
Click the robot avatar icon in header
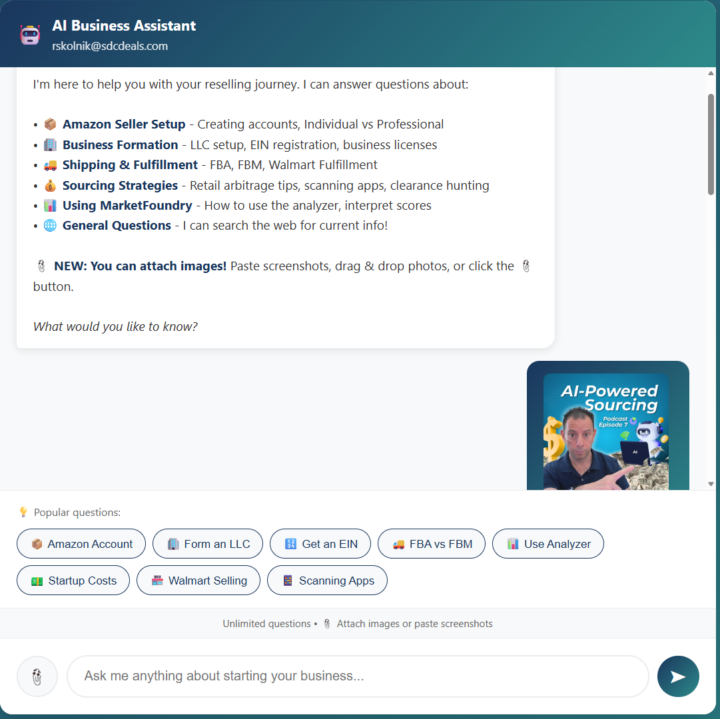(30, 34)
